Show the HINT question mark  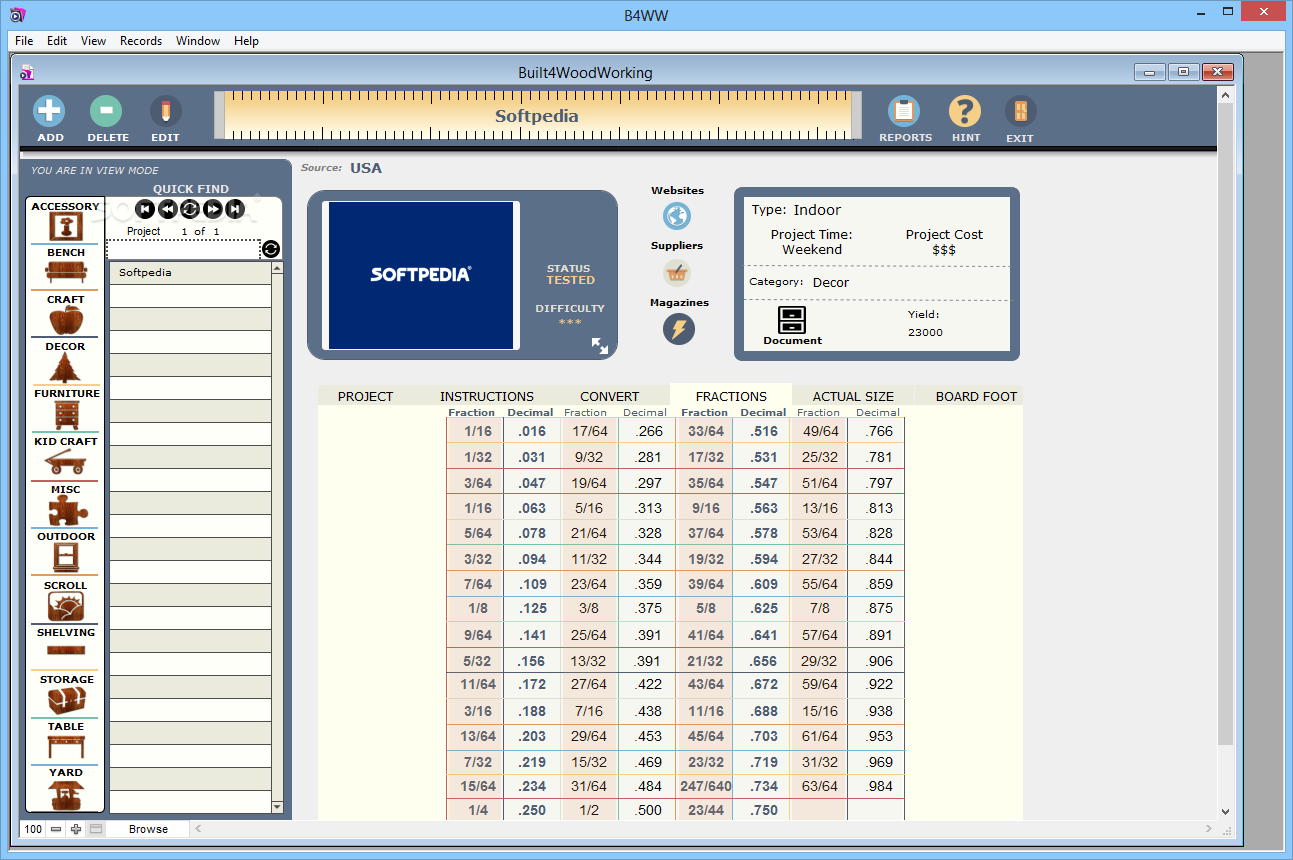coord(965,111)
